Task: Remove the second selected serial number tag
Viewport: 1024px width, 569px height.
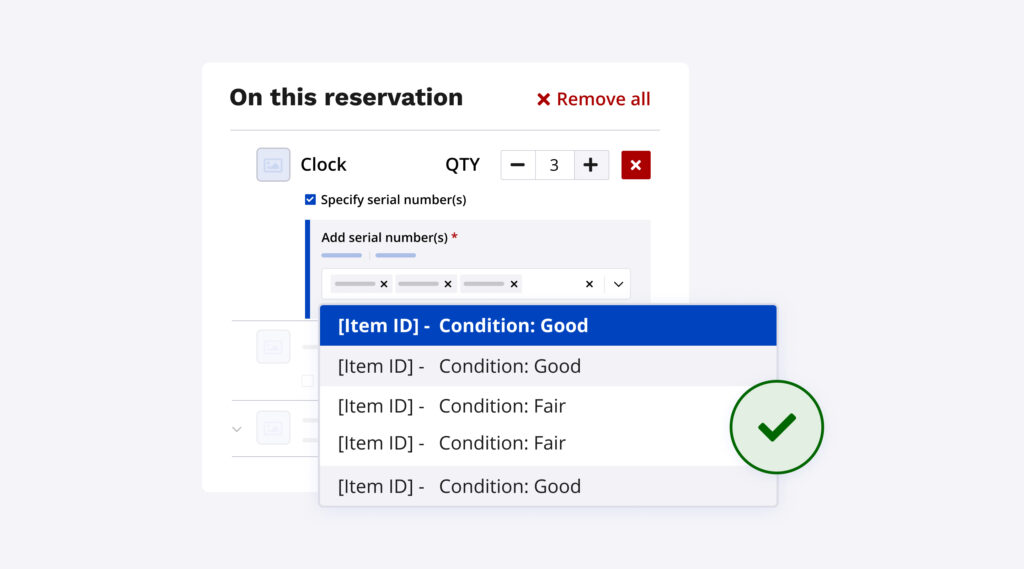Action: [448, 284]
